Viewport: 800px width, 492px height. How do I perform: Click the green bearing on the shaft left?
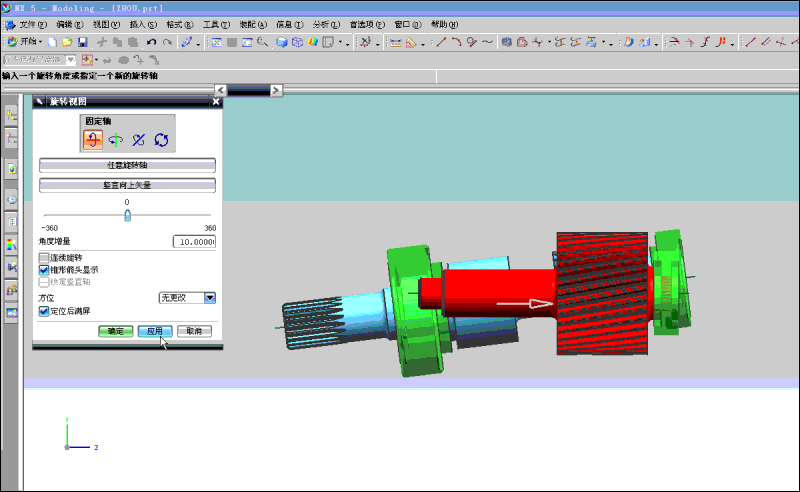click(x=413, y=311)
